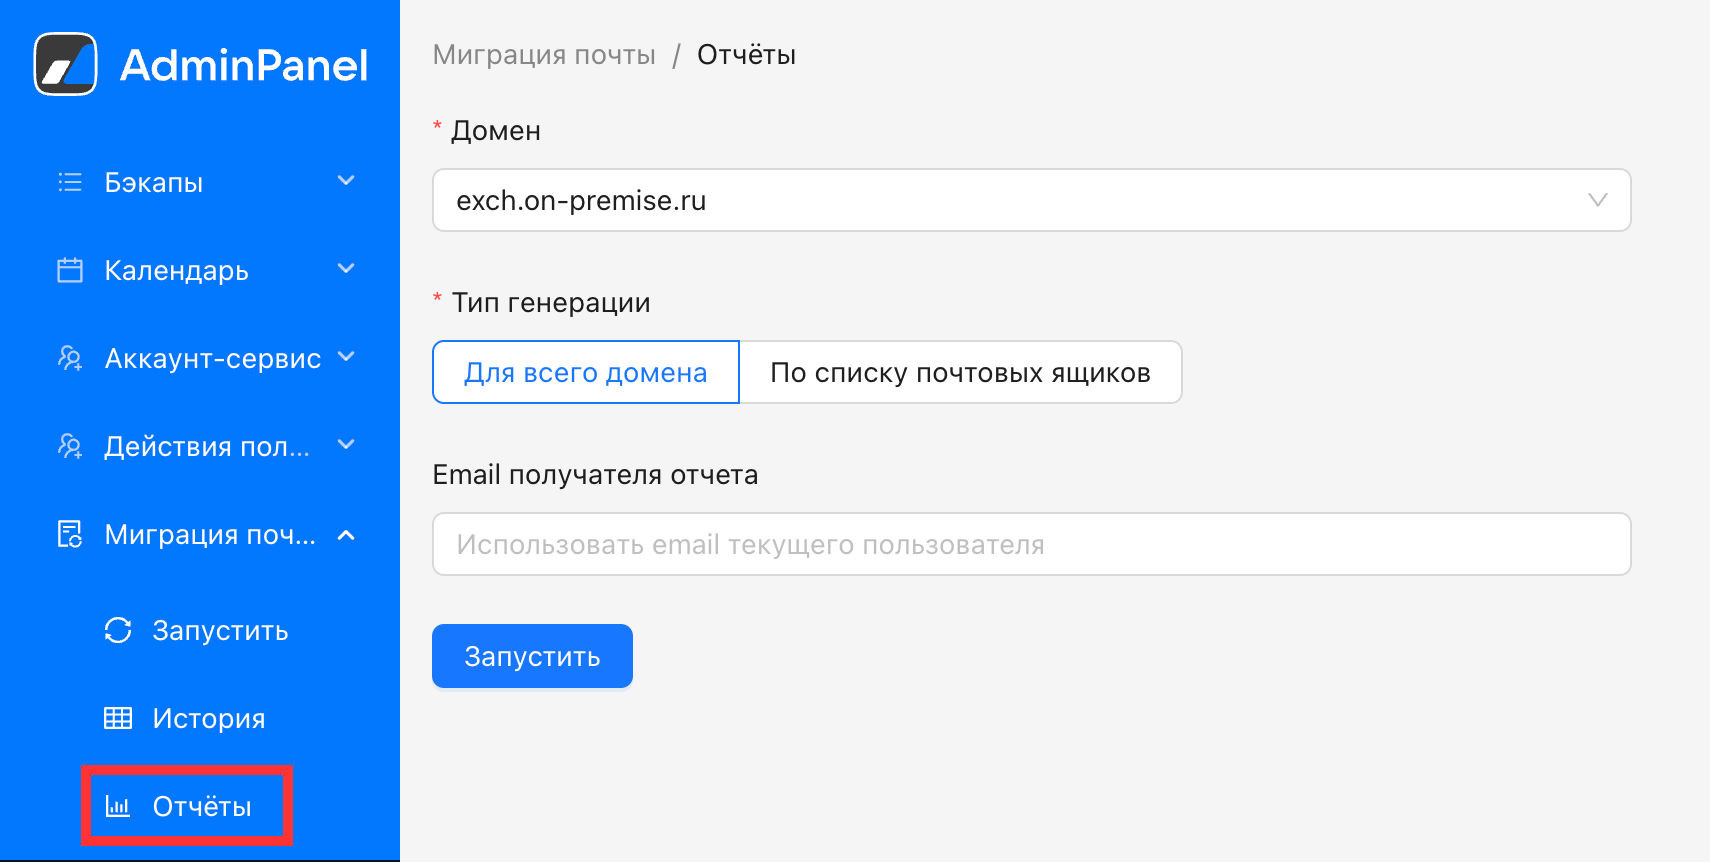Click the Календарь calendar icon
The height and width of the screenshot is (862, 1710).
pyautogui.click(x=70, y=270)
